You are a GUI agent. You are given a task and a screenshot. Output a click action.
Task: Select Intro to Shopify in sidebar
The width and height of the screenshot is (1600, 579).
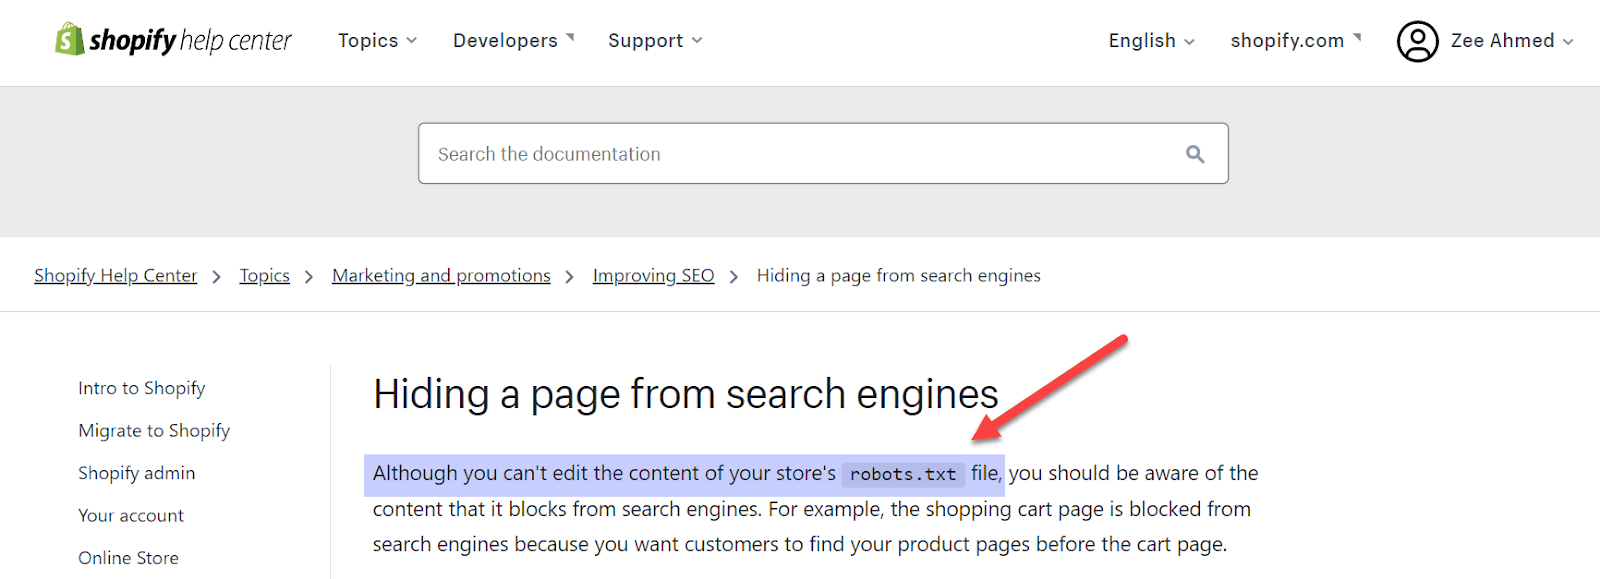pos(142,388)
